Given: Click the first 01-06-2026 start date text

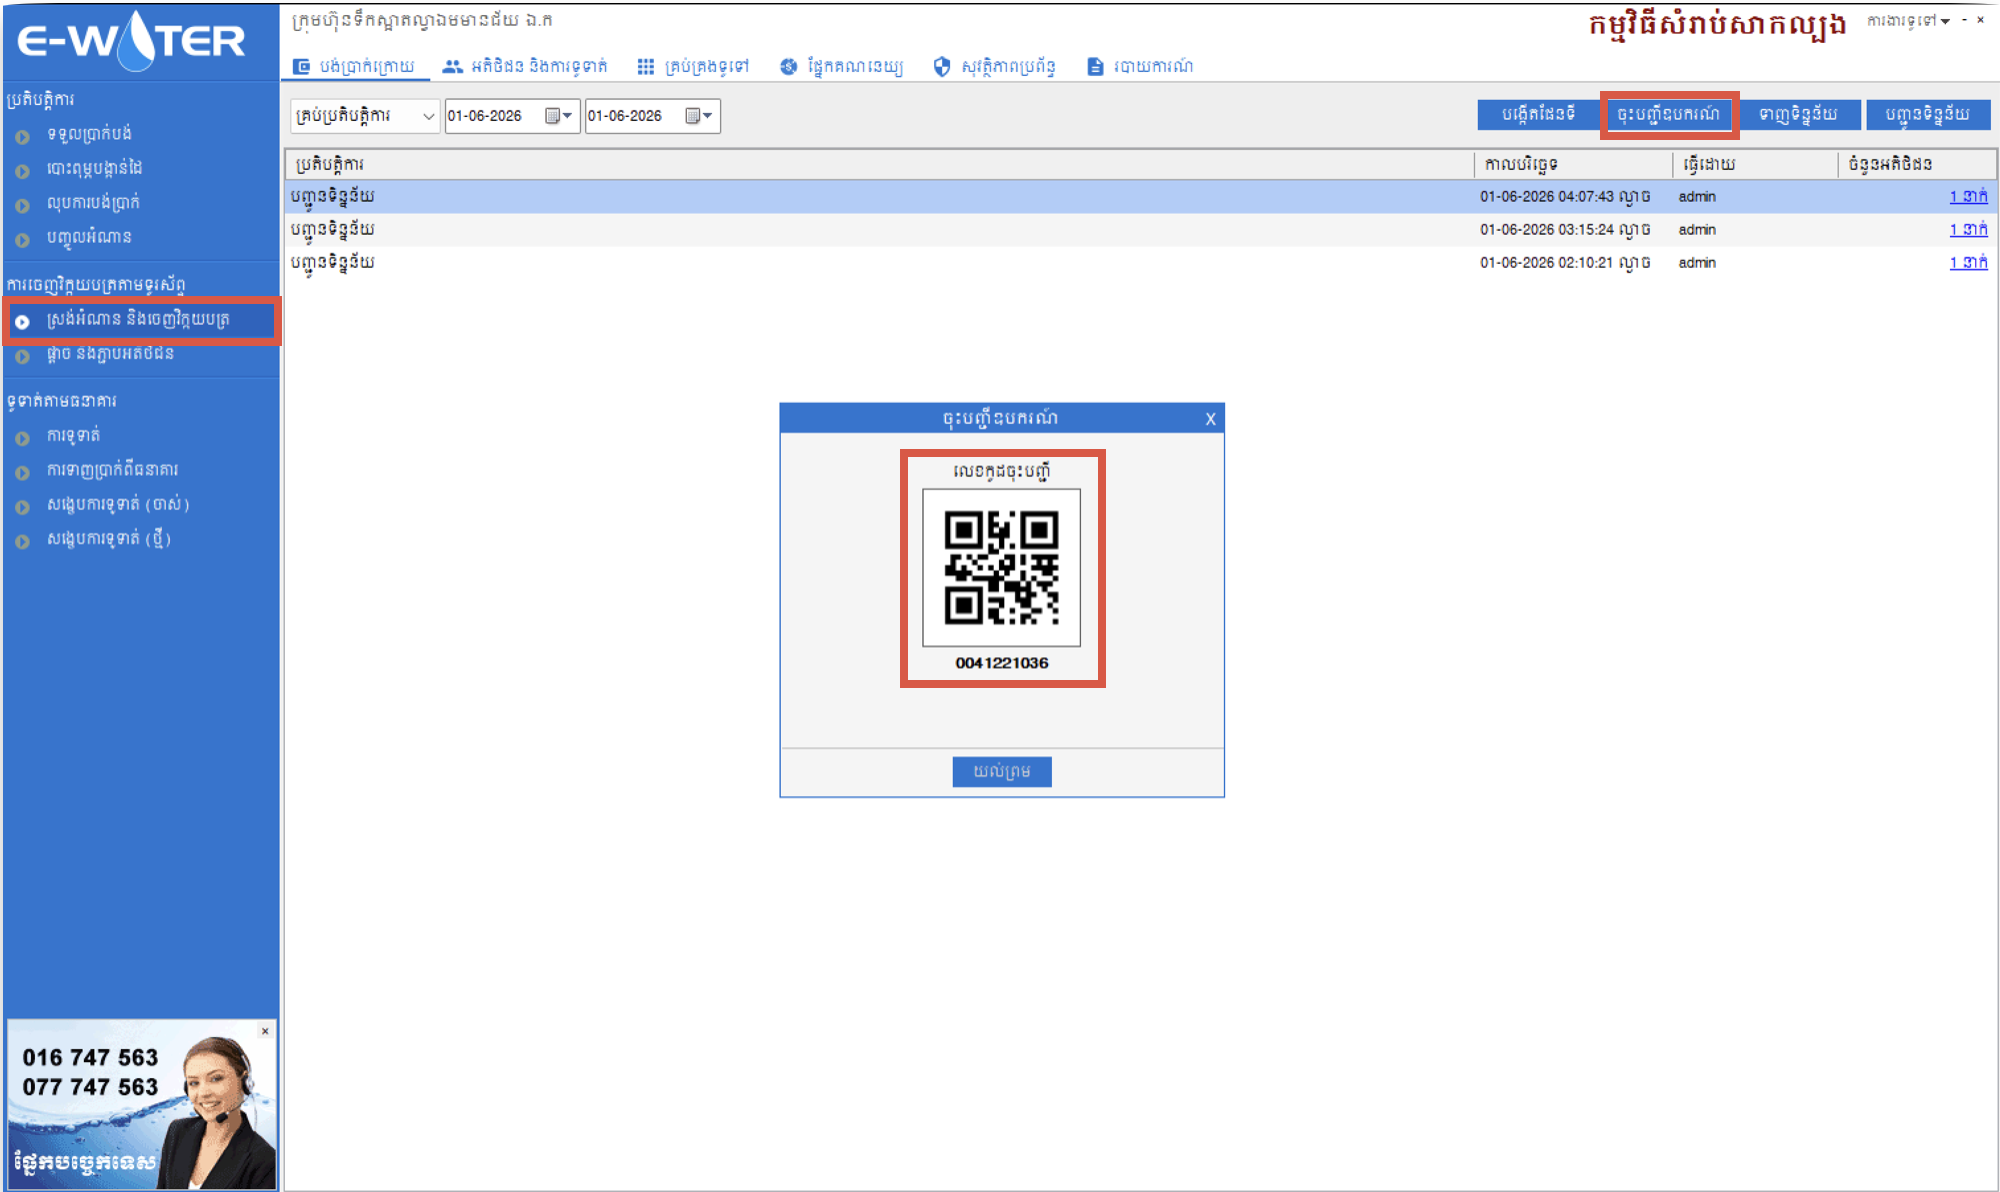Looking at the screenshot, I should pyautogui.click(x=485, y=116).
